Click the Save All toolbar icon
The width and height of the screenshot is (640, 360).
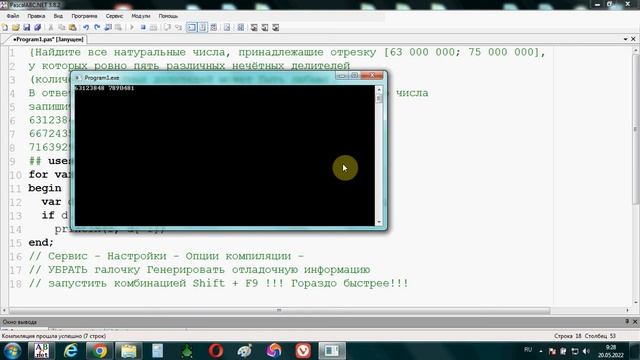[38, 27]
